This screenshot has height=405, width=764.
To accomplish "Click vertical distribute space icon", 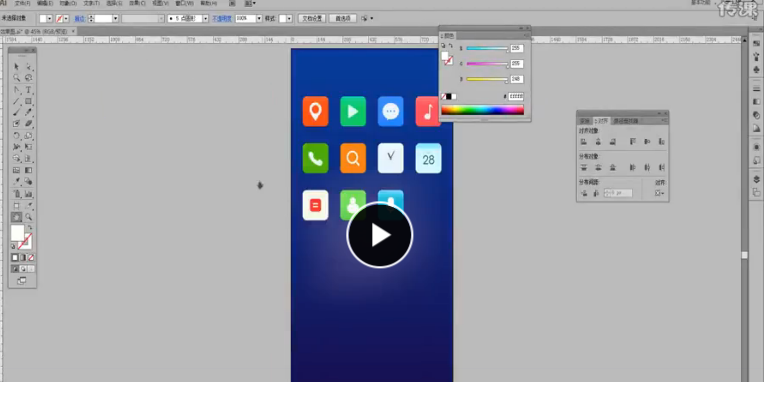I will coord(584,193).
